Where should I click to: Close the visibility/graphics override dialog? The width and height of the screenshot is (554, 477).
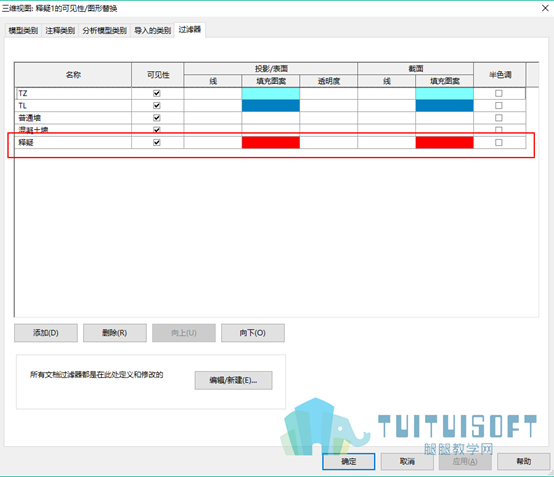tap(545, 8)
